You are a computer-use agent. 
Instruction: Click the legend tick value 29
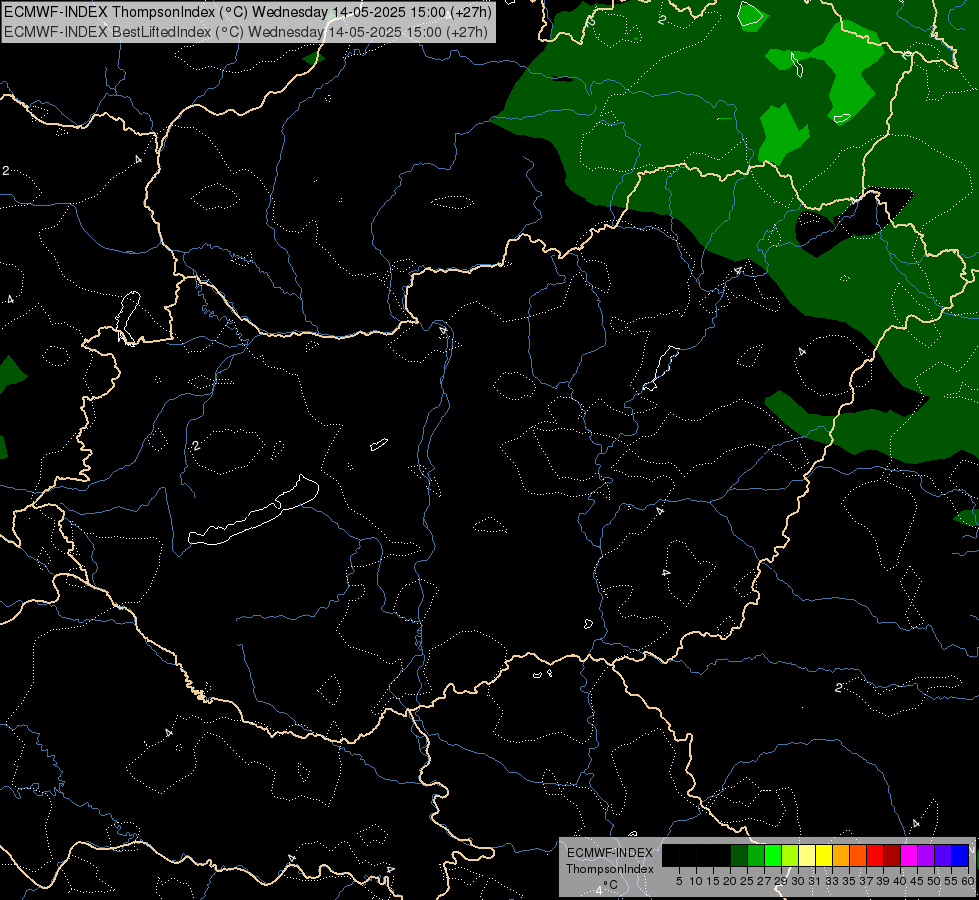(x=780, y=881)
